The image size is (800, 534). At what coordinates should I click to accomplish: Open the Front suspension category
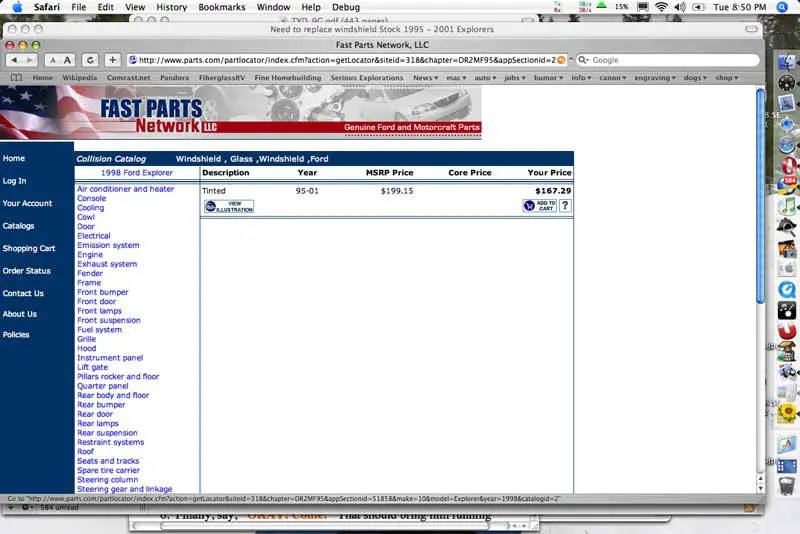(109, 320)
